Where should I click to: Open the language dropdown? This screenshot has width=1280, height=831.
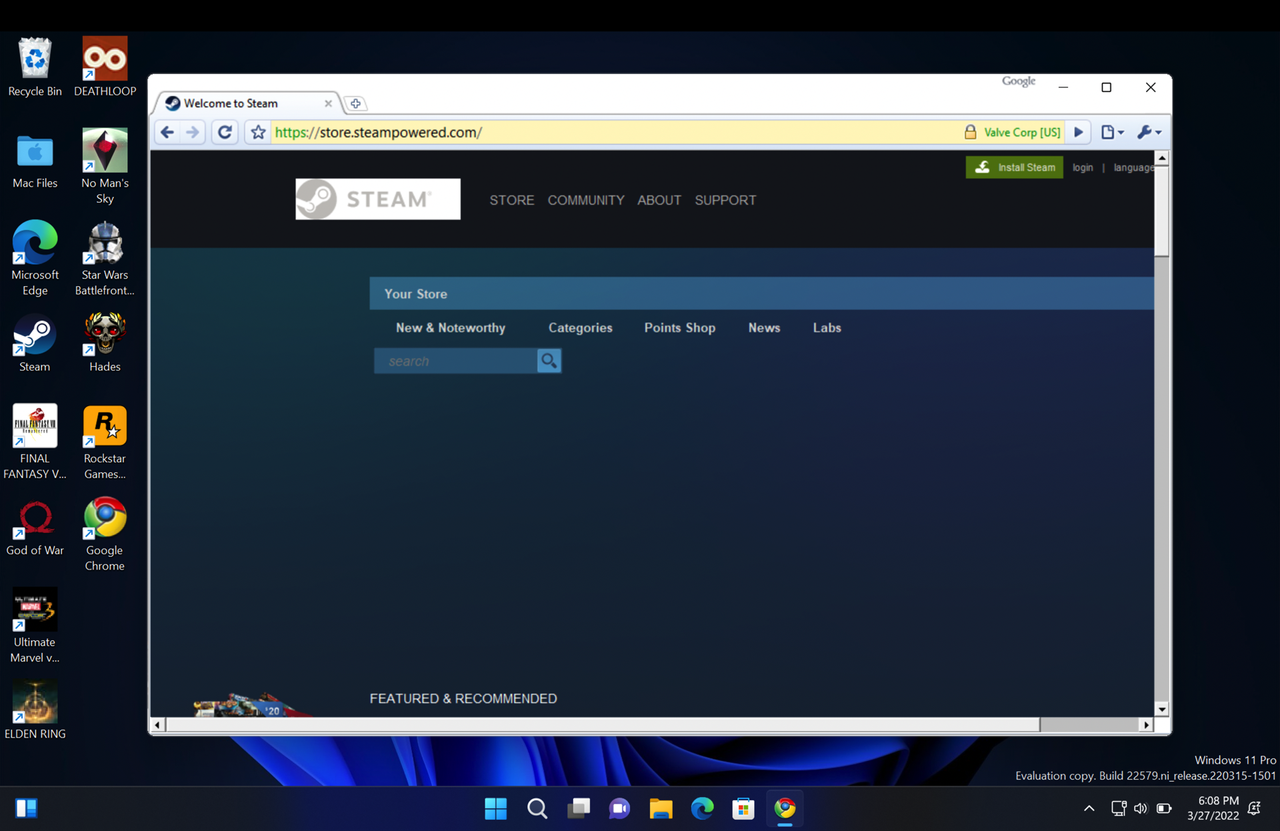(1133, 168)
